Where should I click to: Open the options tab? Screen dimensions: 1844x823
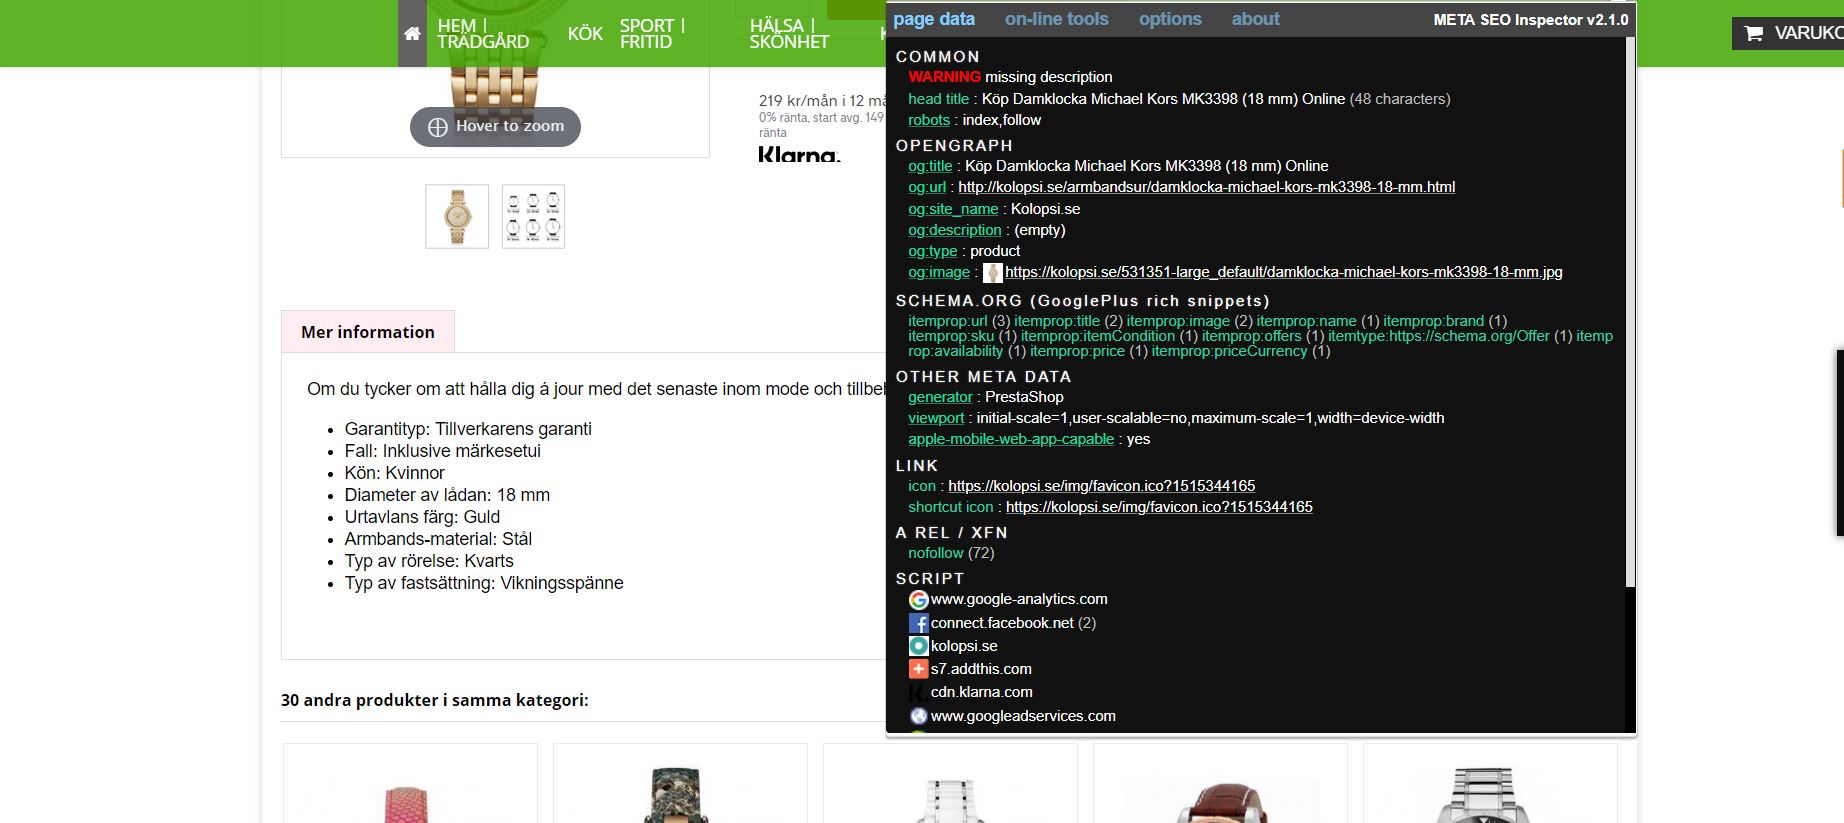1170,19
